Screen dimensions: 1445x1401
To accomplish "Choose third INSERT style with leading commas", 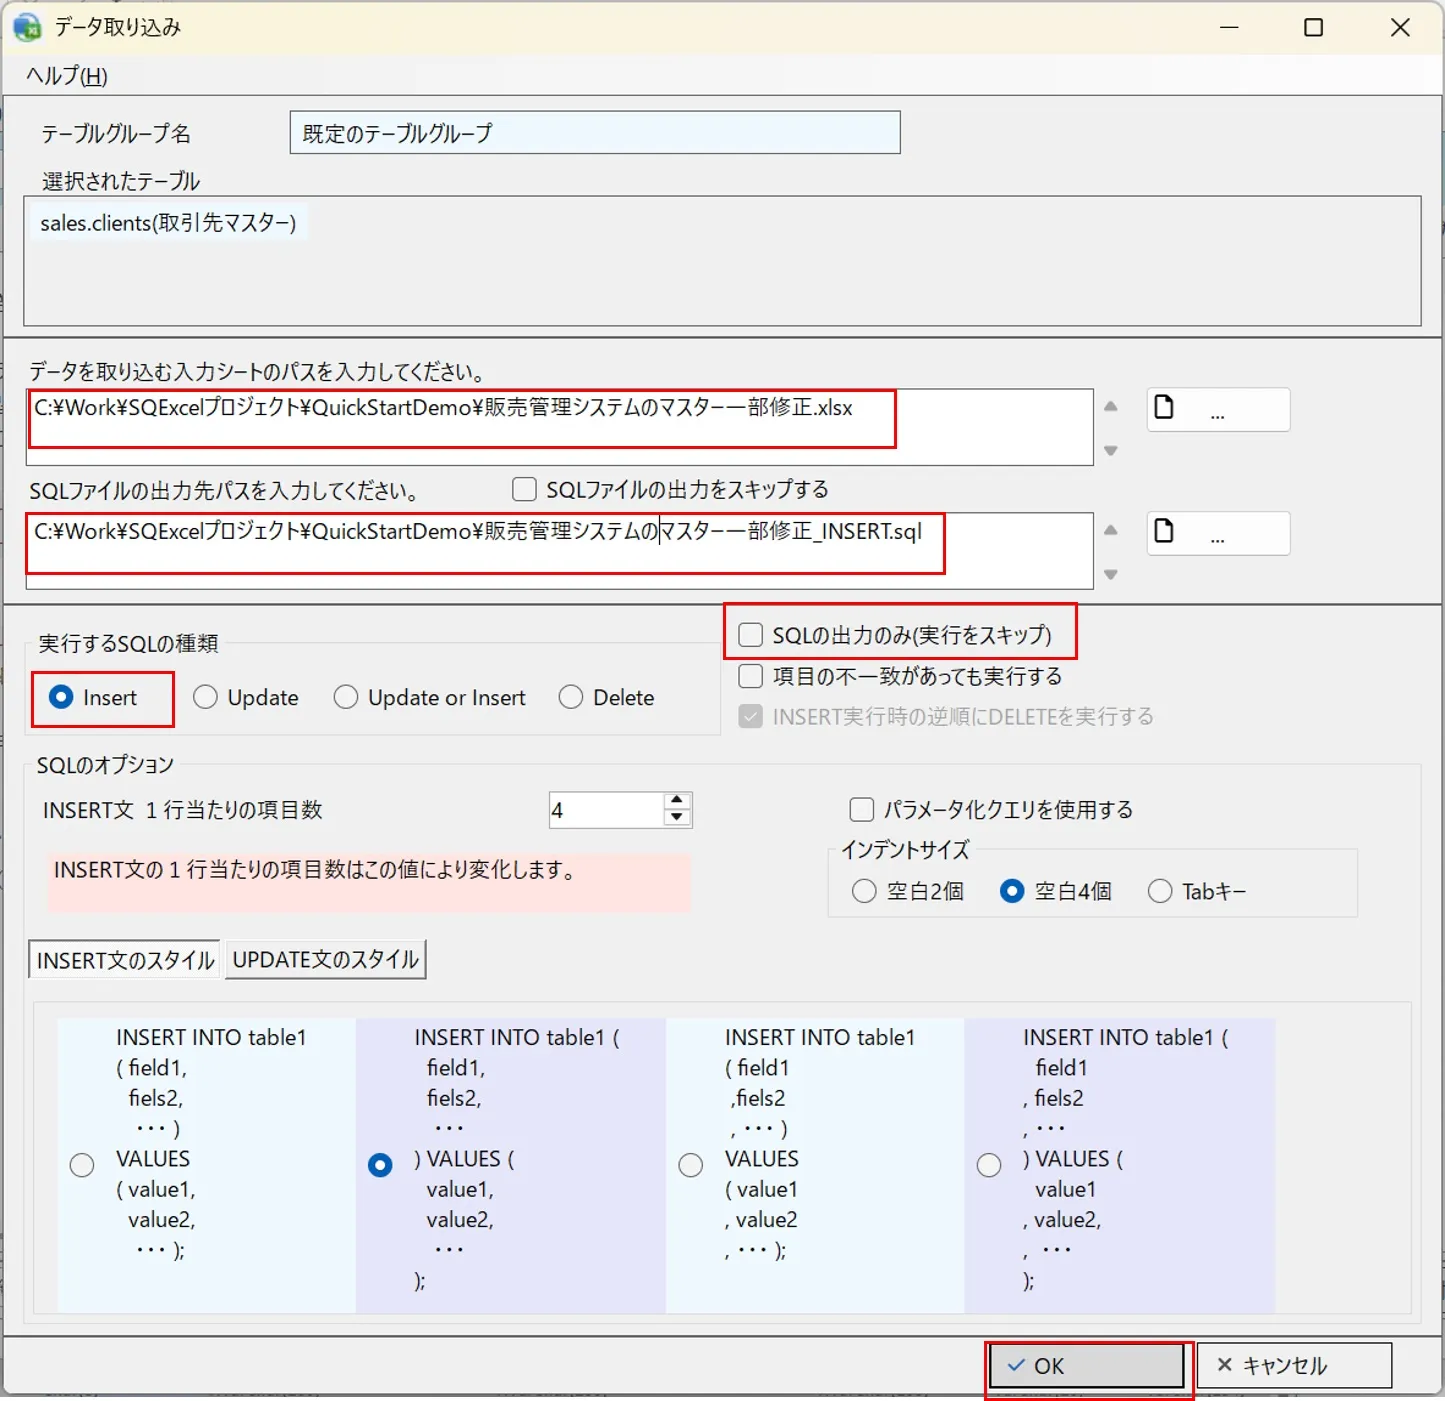I will (x=691, y=1165).
